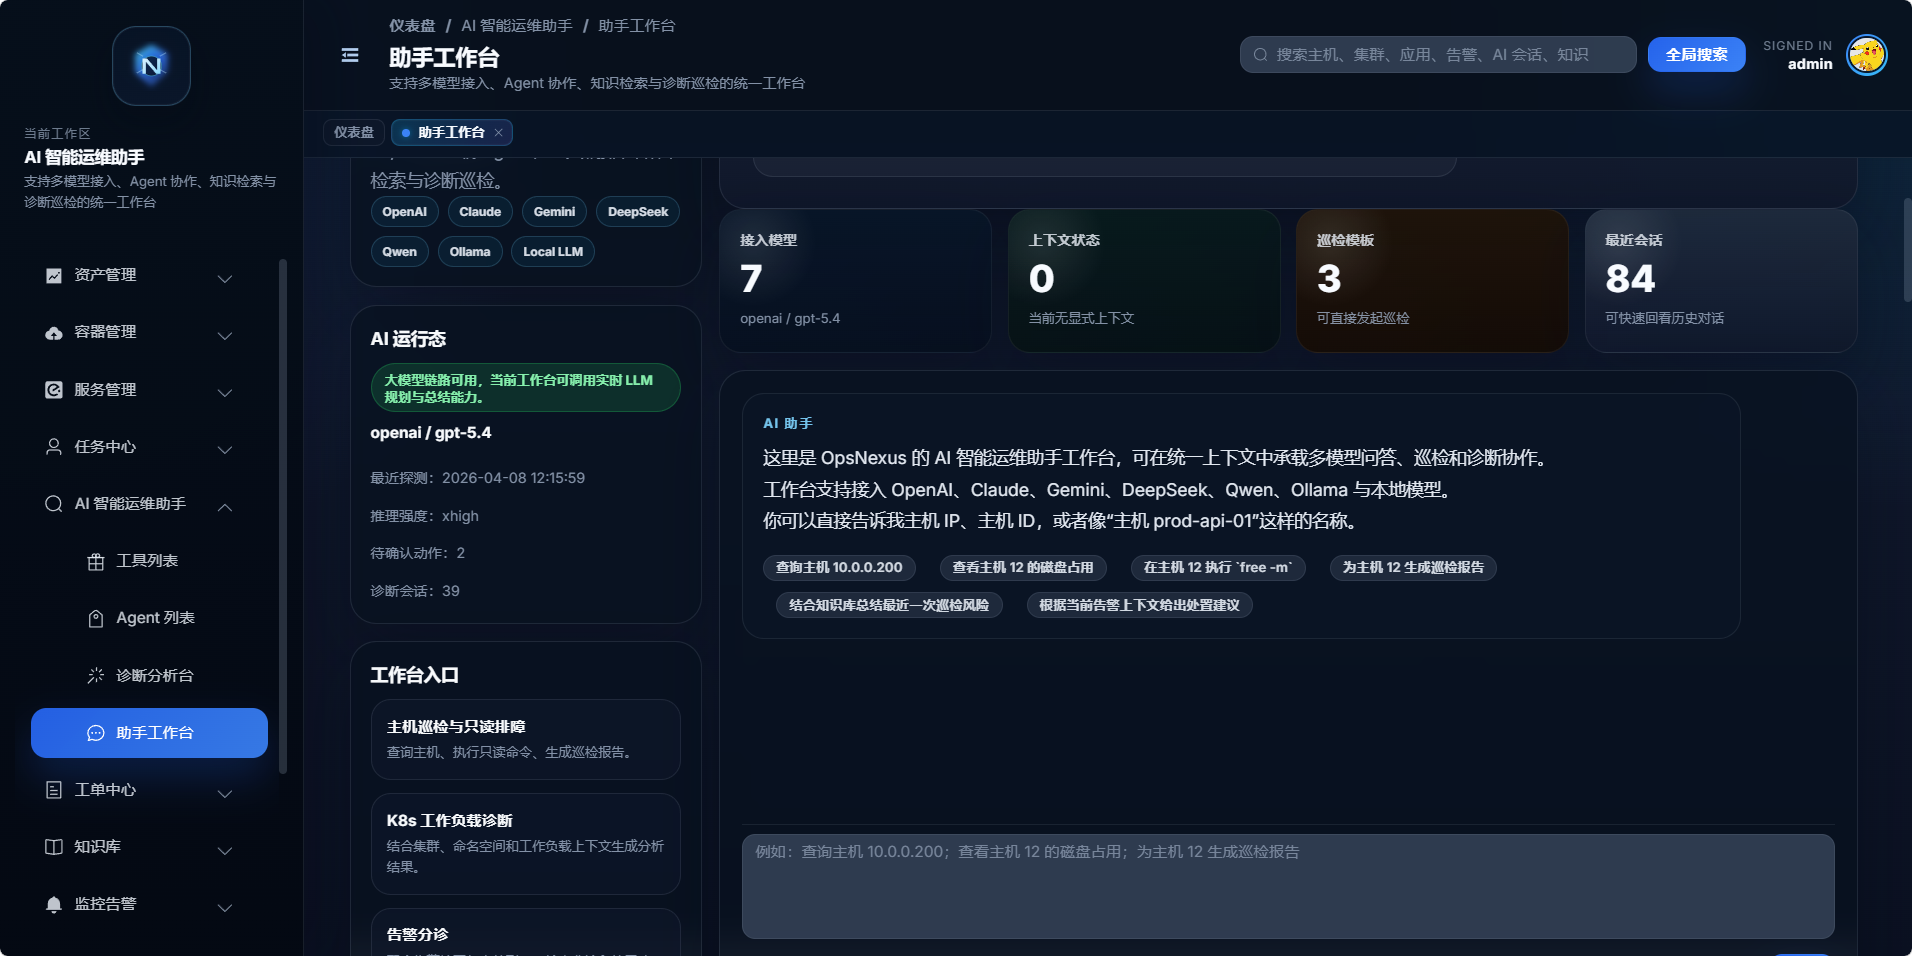
Task: Expand the 工单中心 menu group
Action: 225,793
